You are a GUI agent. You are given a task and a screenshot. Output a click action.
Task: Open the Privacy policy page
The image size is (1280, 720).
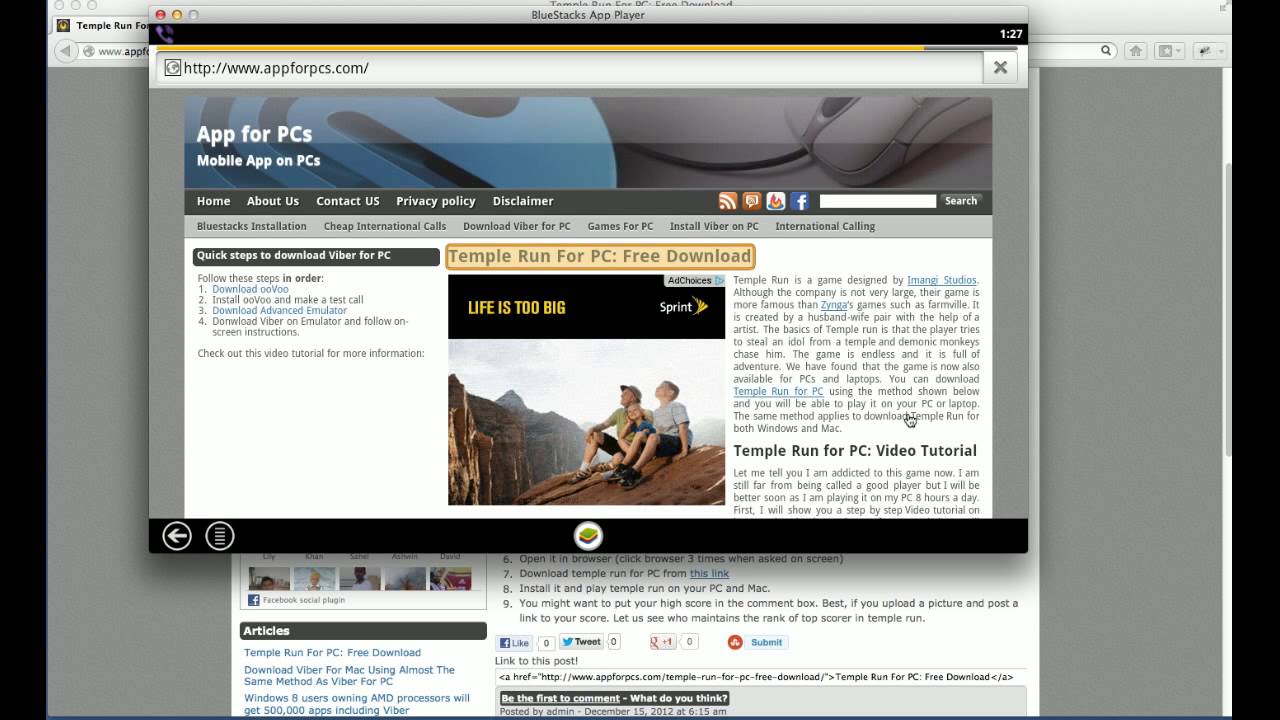436,201
